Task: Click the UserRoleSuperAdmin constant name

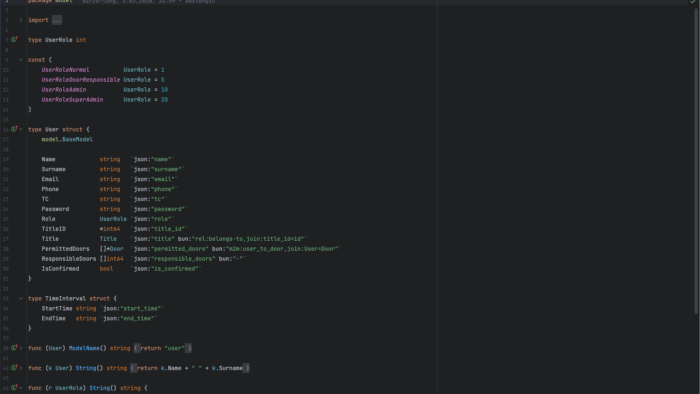Action: point(72,100)
